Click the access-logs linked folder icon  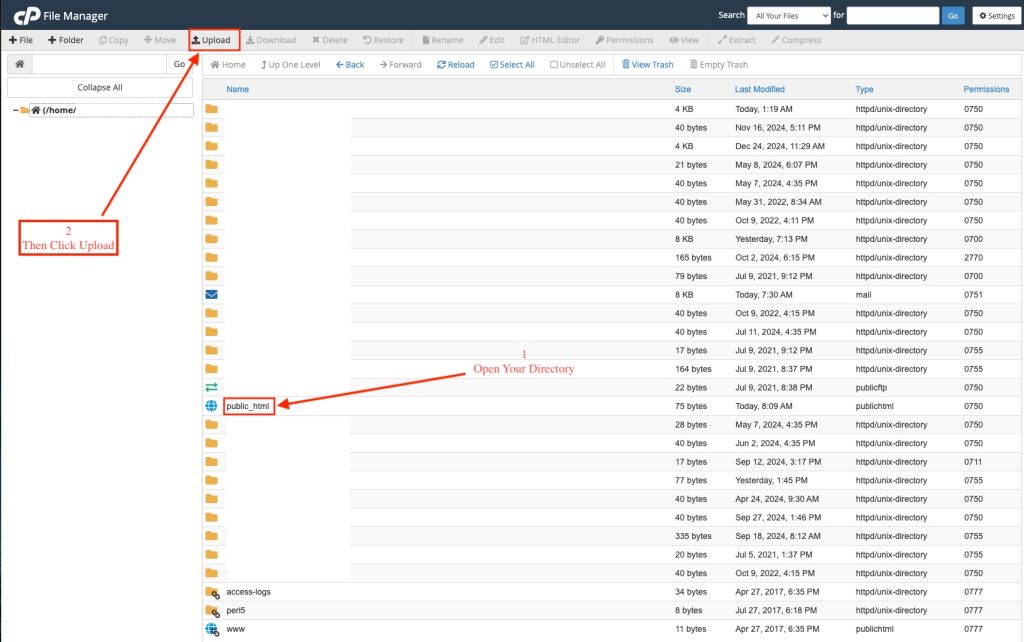[212, 593]
